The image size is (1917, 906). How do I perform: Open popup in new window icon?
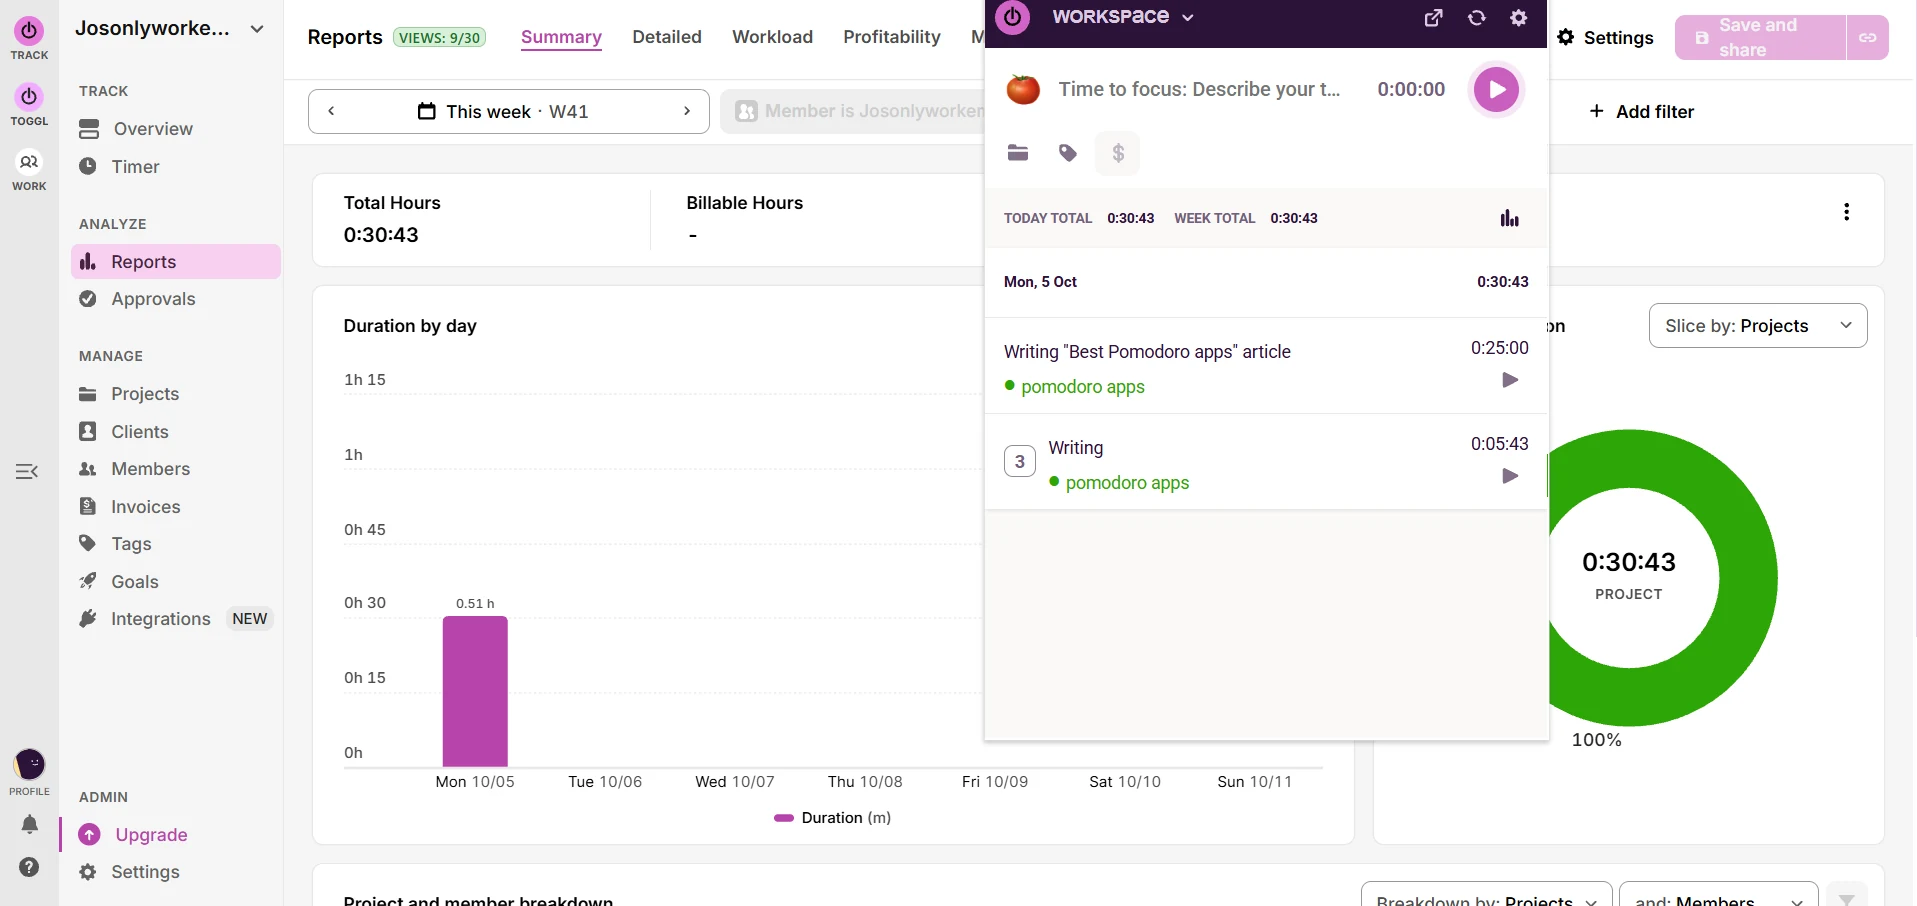pos(1433,18)
